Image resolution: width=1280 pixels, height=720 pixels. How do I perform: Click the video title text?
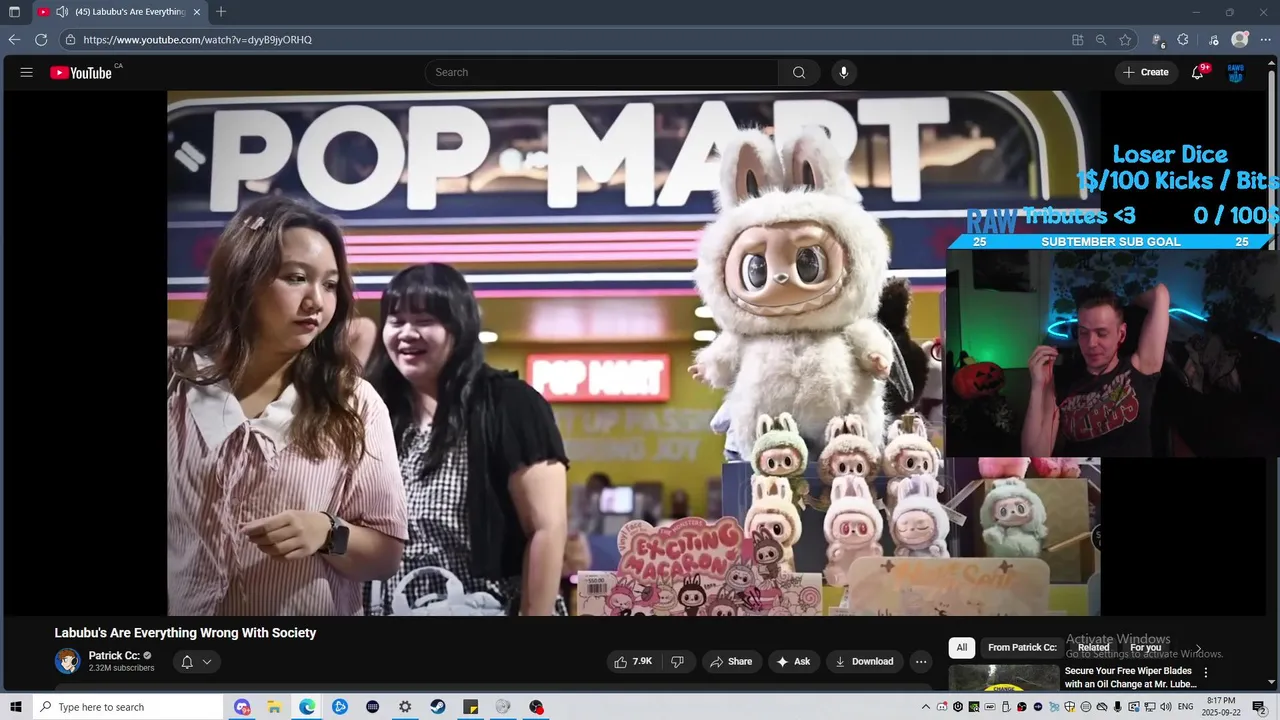click(185, 633)
